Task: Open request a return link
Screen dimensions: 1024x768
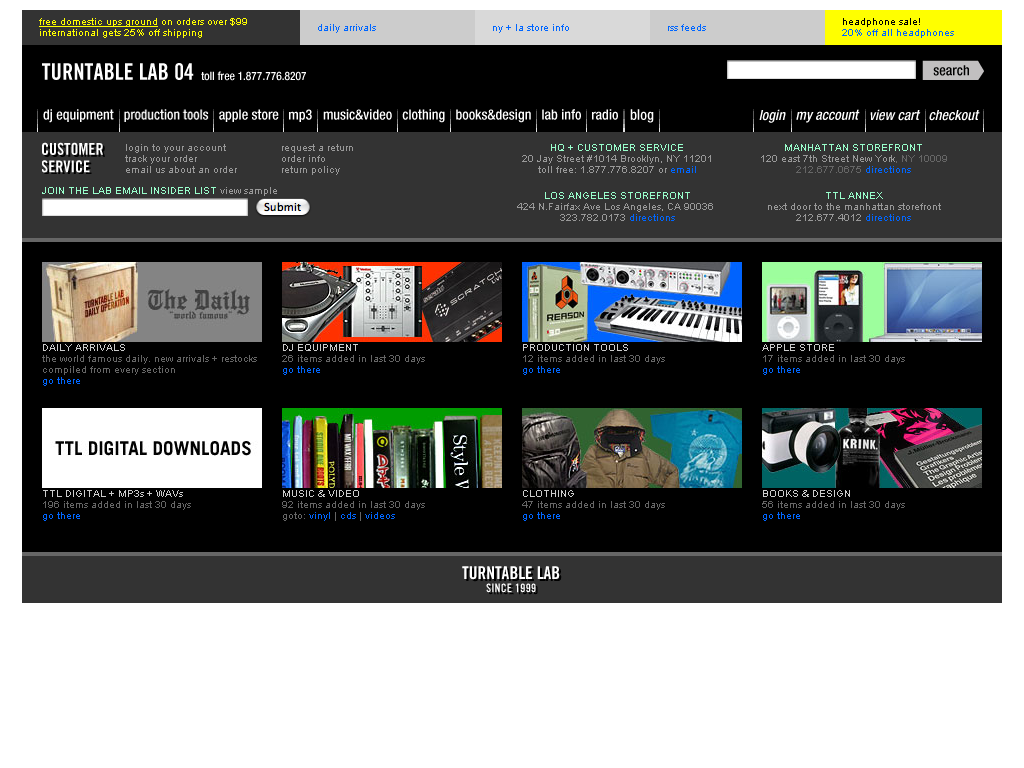Action: tap(317, 148)
